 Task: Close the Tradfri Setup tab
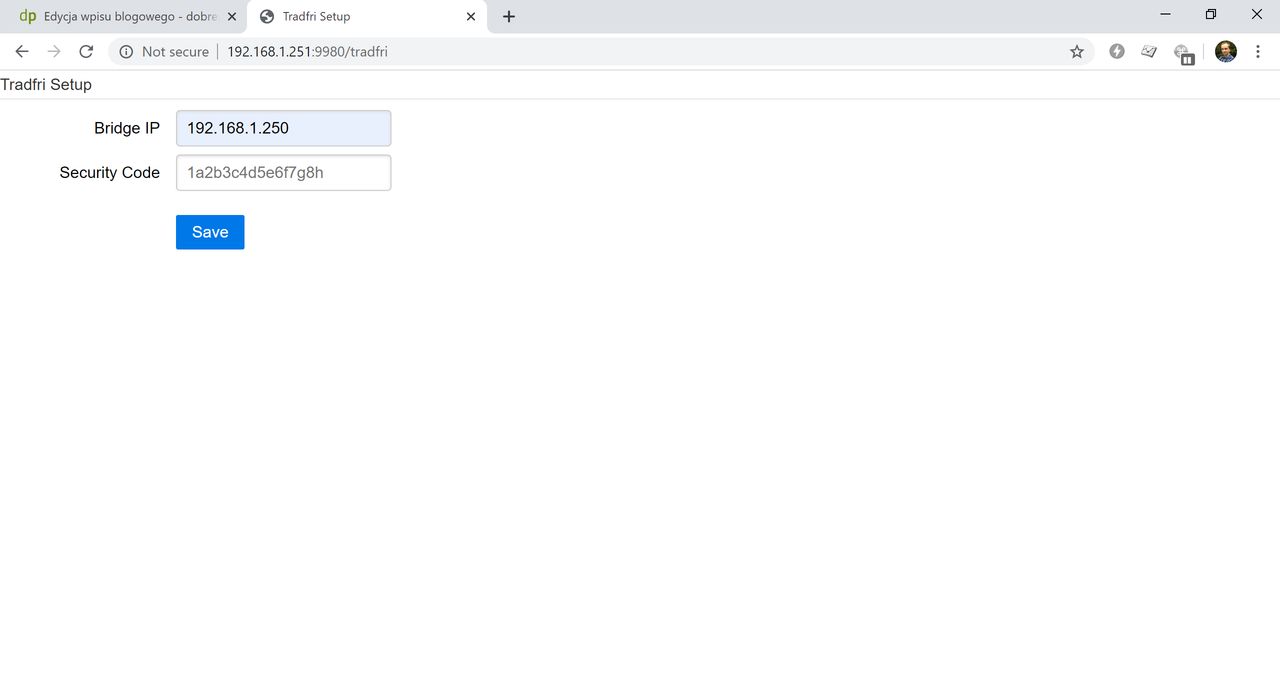pyautogui.click(x=471, y=16)
